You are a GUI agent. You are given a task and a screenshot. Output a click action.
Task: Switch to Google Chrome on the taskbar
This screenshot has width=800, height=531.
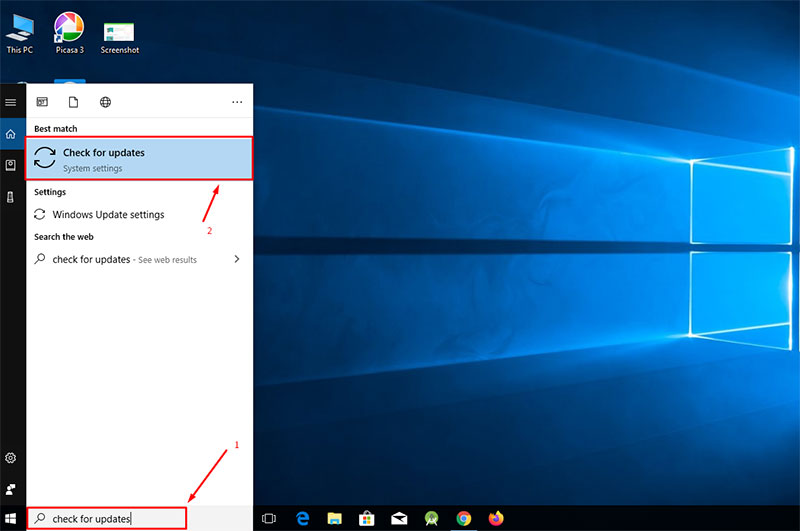click(x=464, y=519)
